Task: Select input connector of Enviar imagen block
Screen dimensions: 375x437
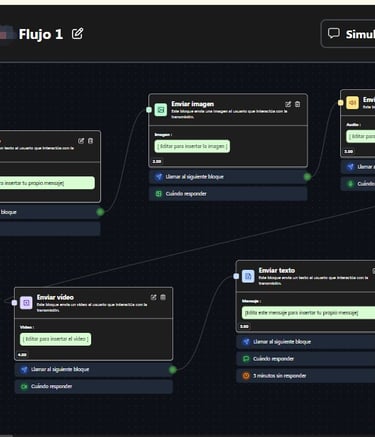Action: pos(149,110)
